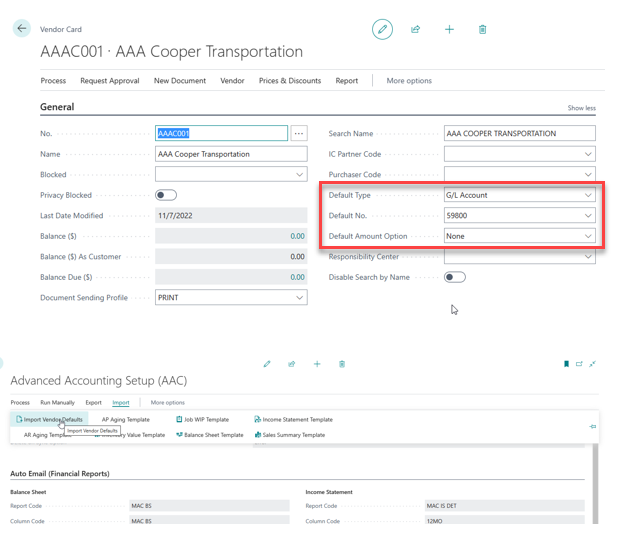Open the Default Amount Option dropdown

coord(588,236)
